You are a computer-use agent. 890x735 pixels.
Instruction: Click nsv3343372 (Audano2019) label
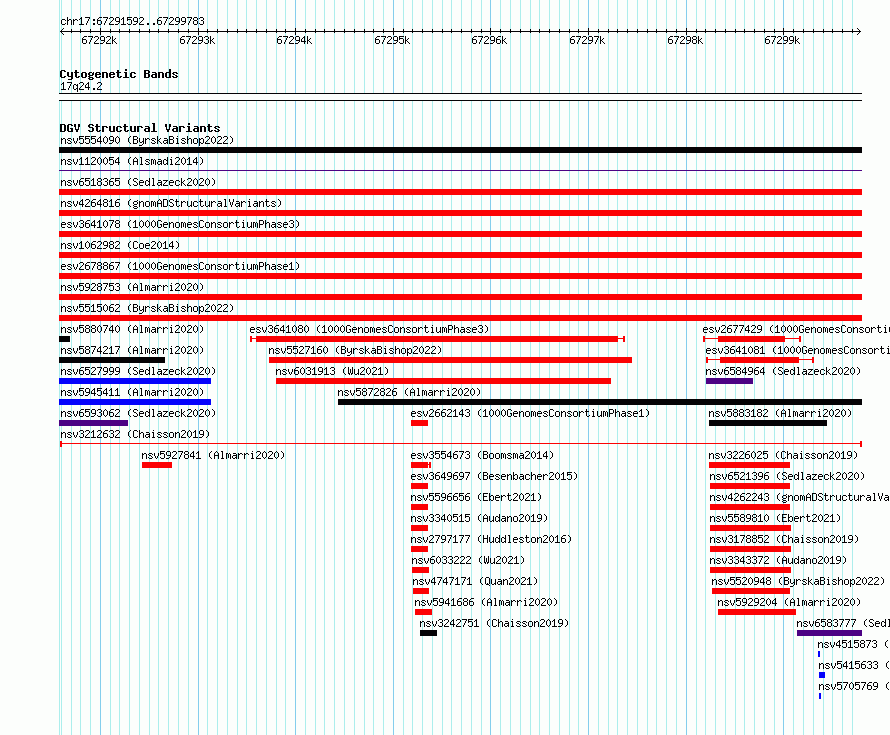point(778,560)
